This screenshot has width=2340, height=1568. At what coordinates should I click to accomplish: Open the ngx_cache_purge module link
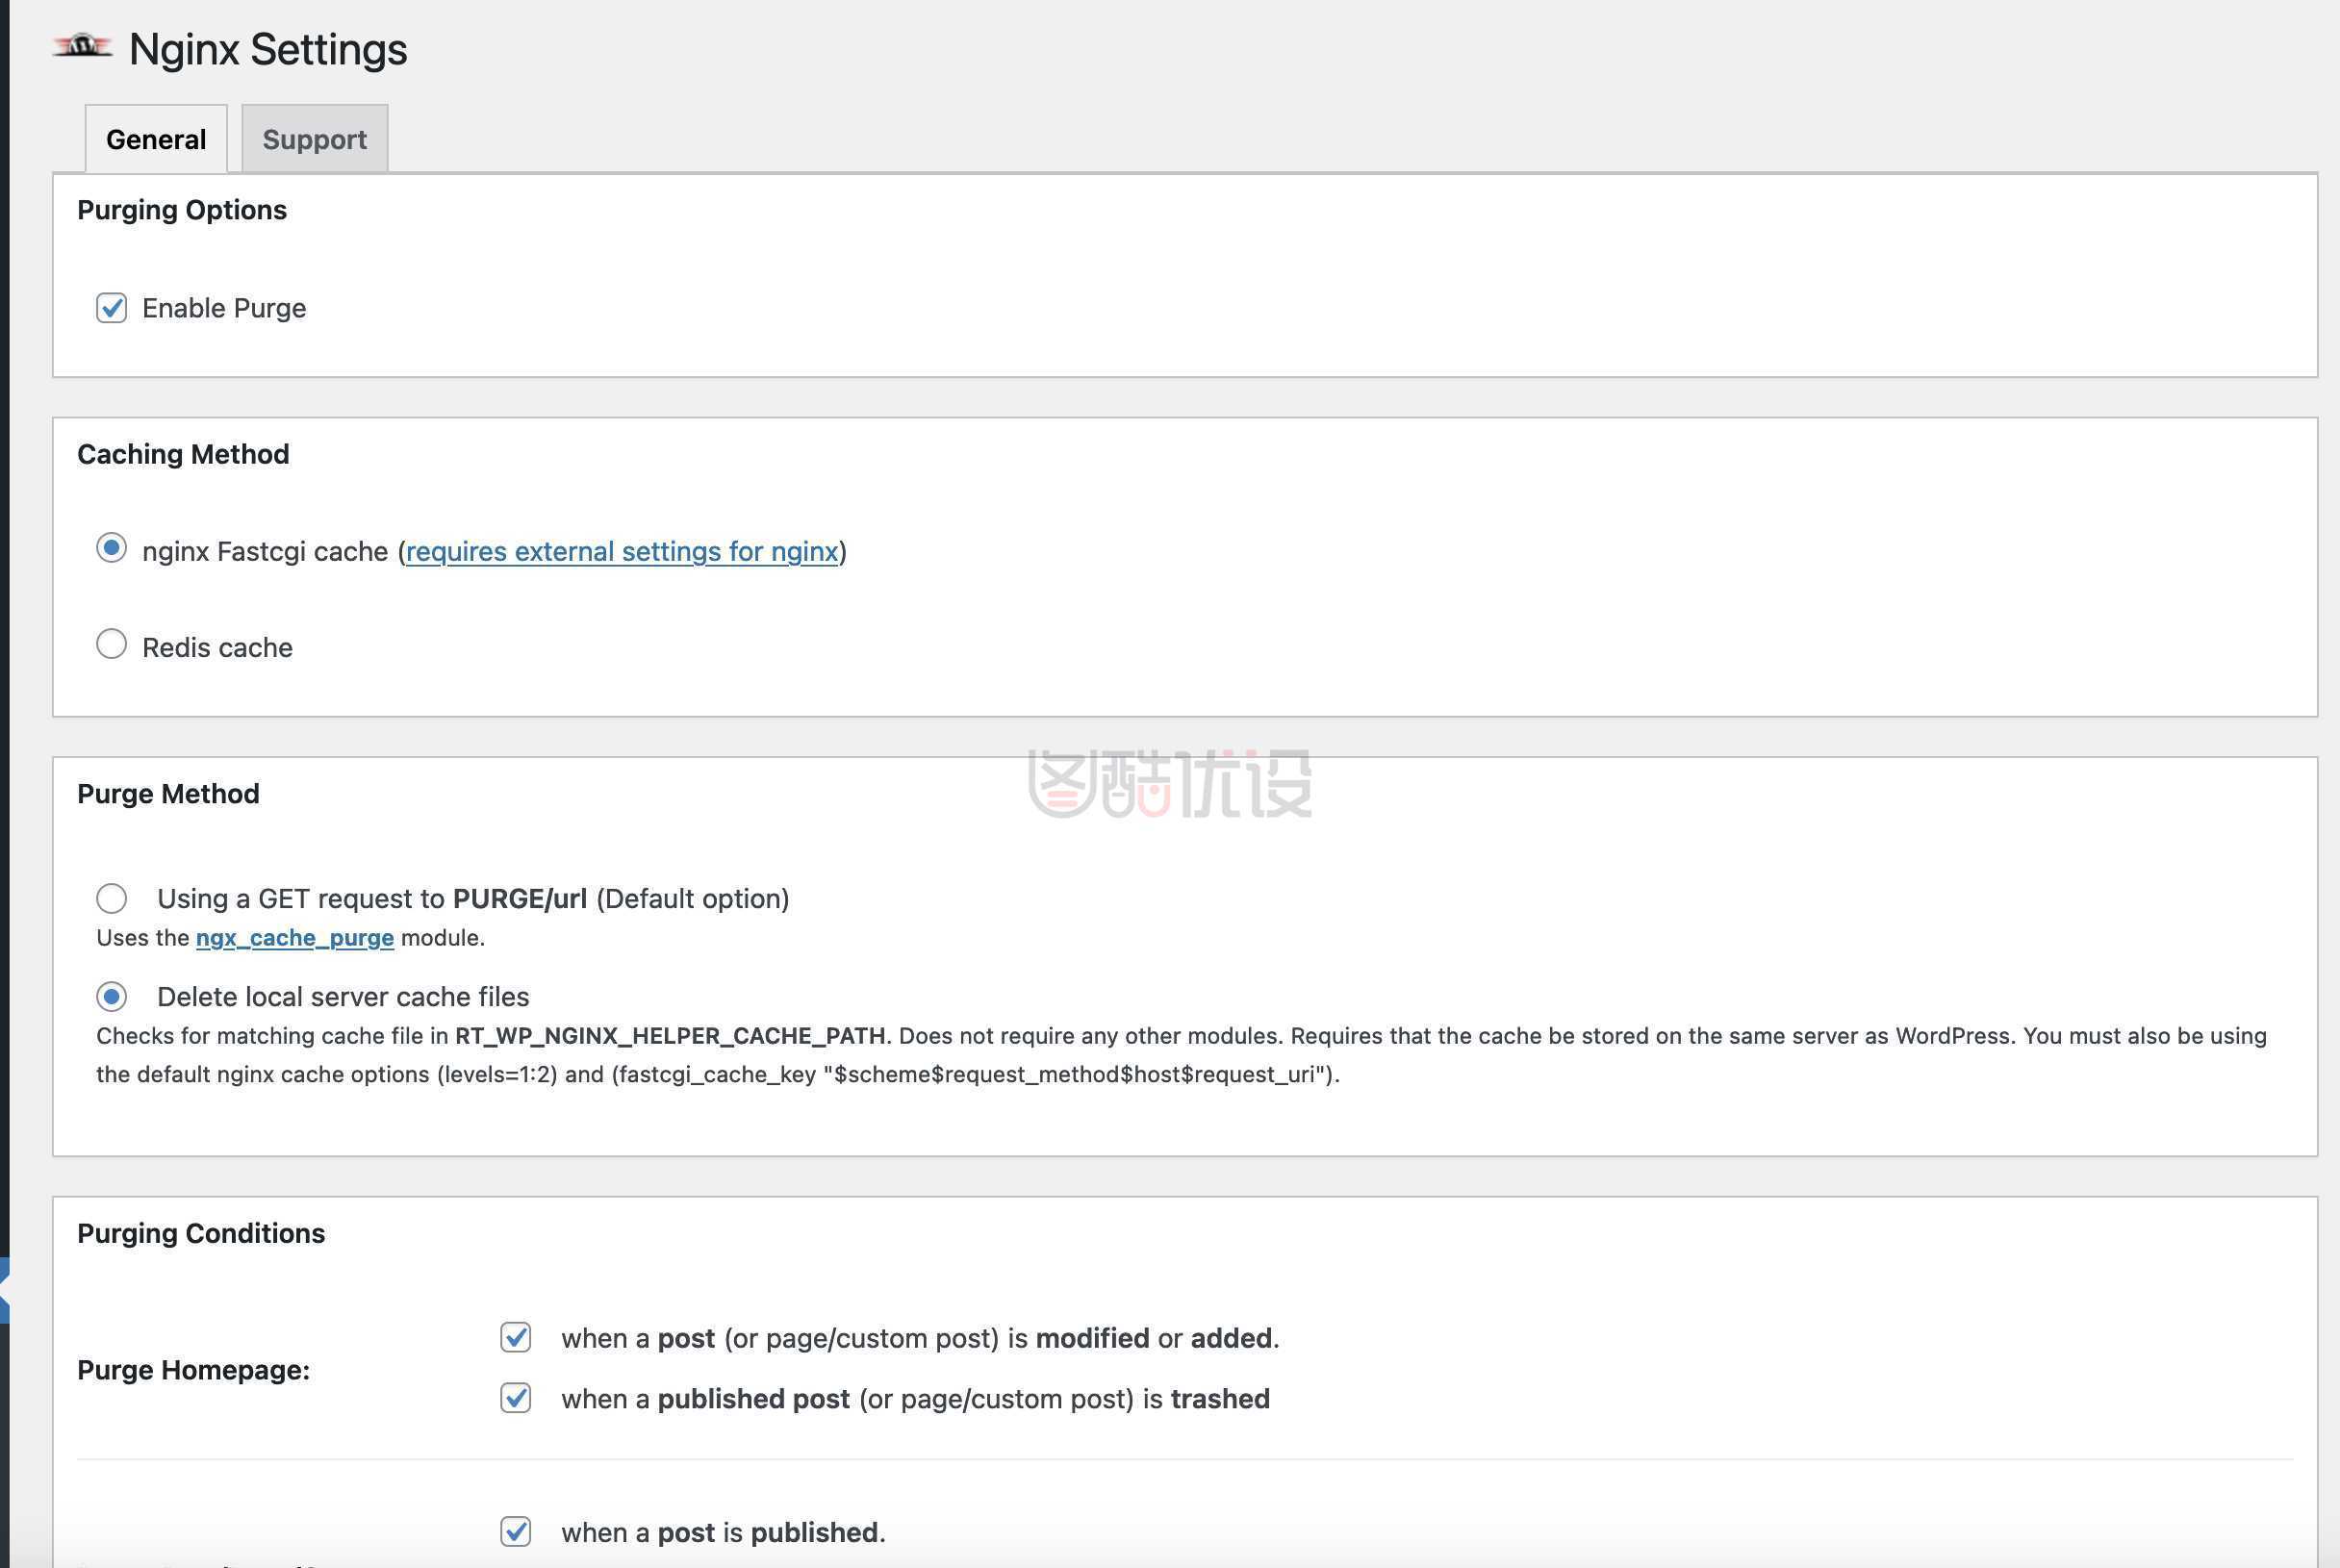tap(295, 938)
